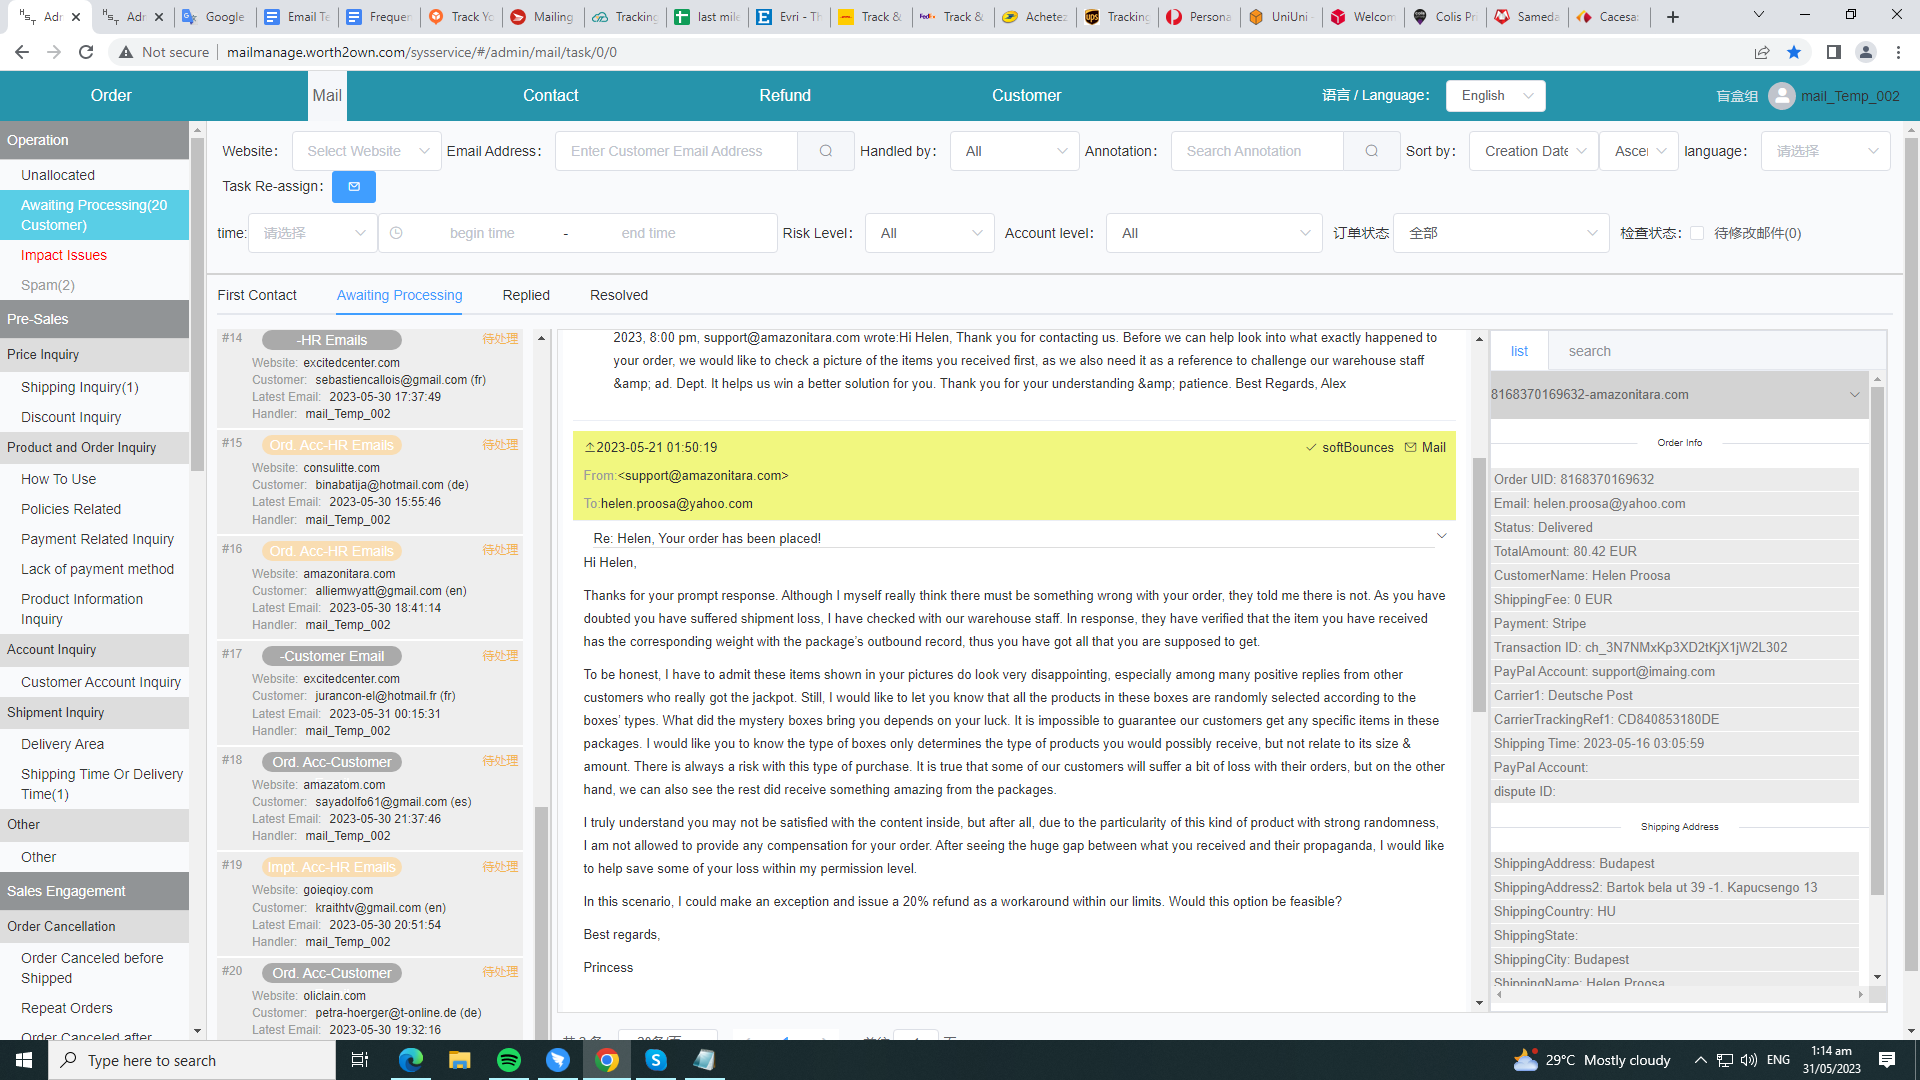
Task: Toggle the 待修改邮件 checkbox
Action: pyautogui.click(x=1697, y=233)
